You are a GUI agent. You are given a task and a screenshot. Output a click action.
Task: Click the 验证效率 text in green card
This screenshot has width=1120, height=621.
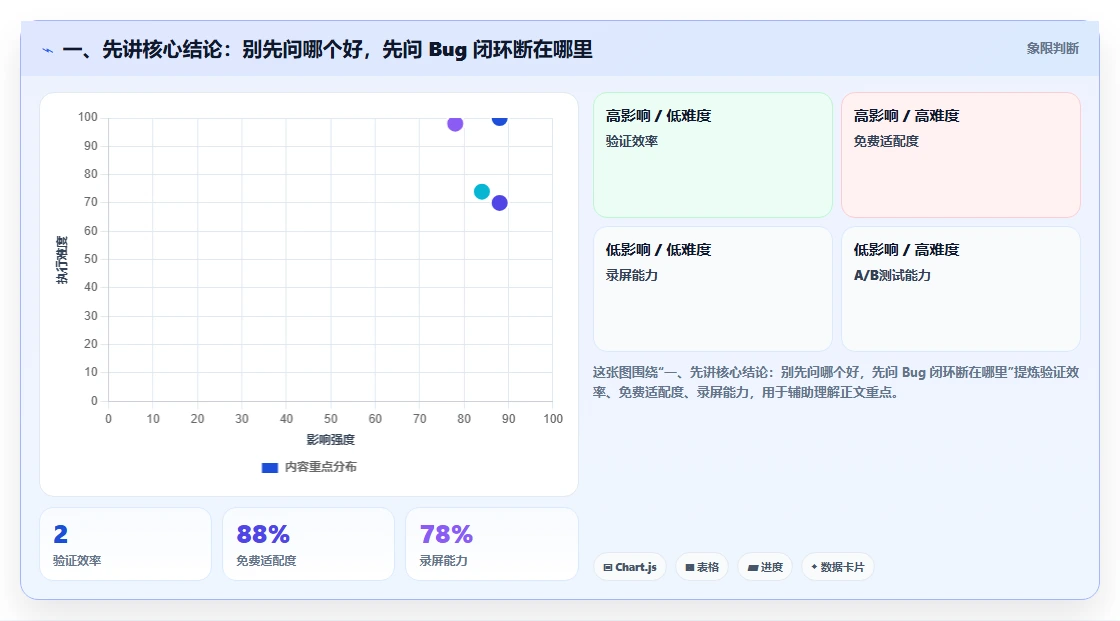click(632, 141)
